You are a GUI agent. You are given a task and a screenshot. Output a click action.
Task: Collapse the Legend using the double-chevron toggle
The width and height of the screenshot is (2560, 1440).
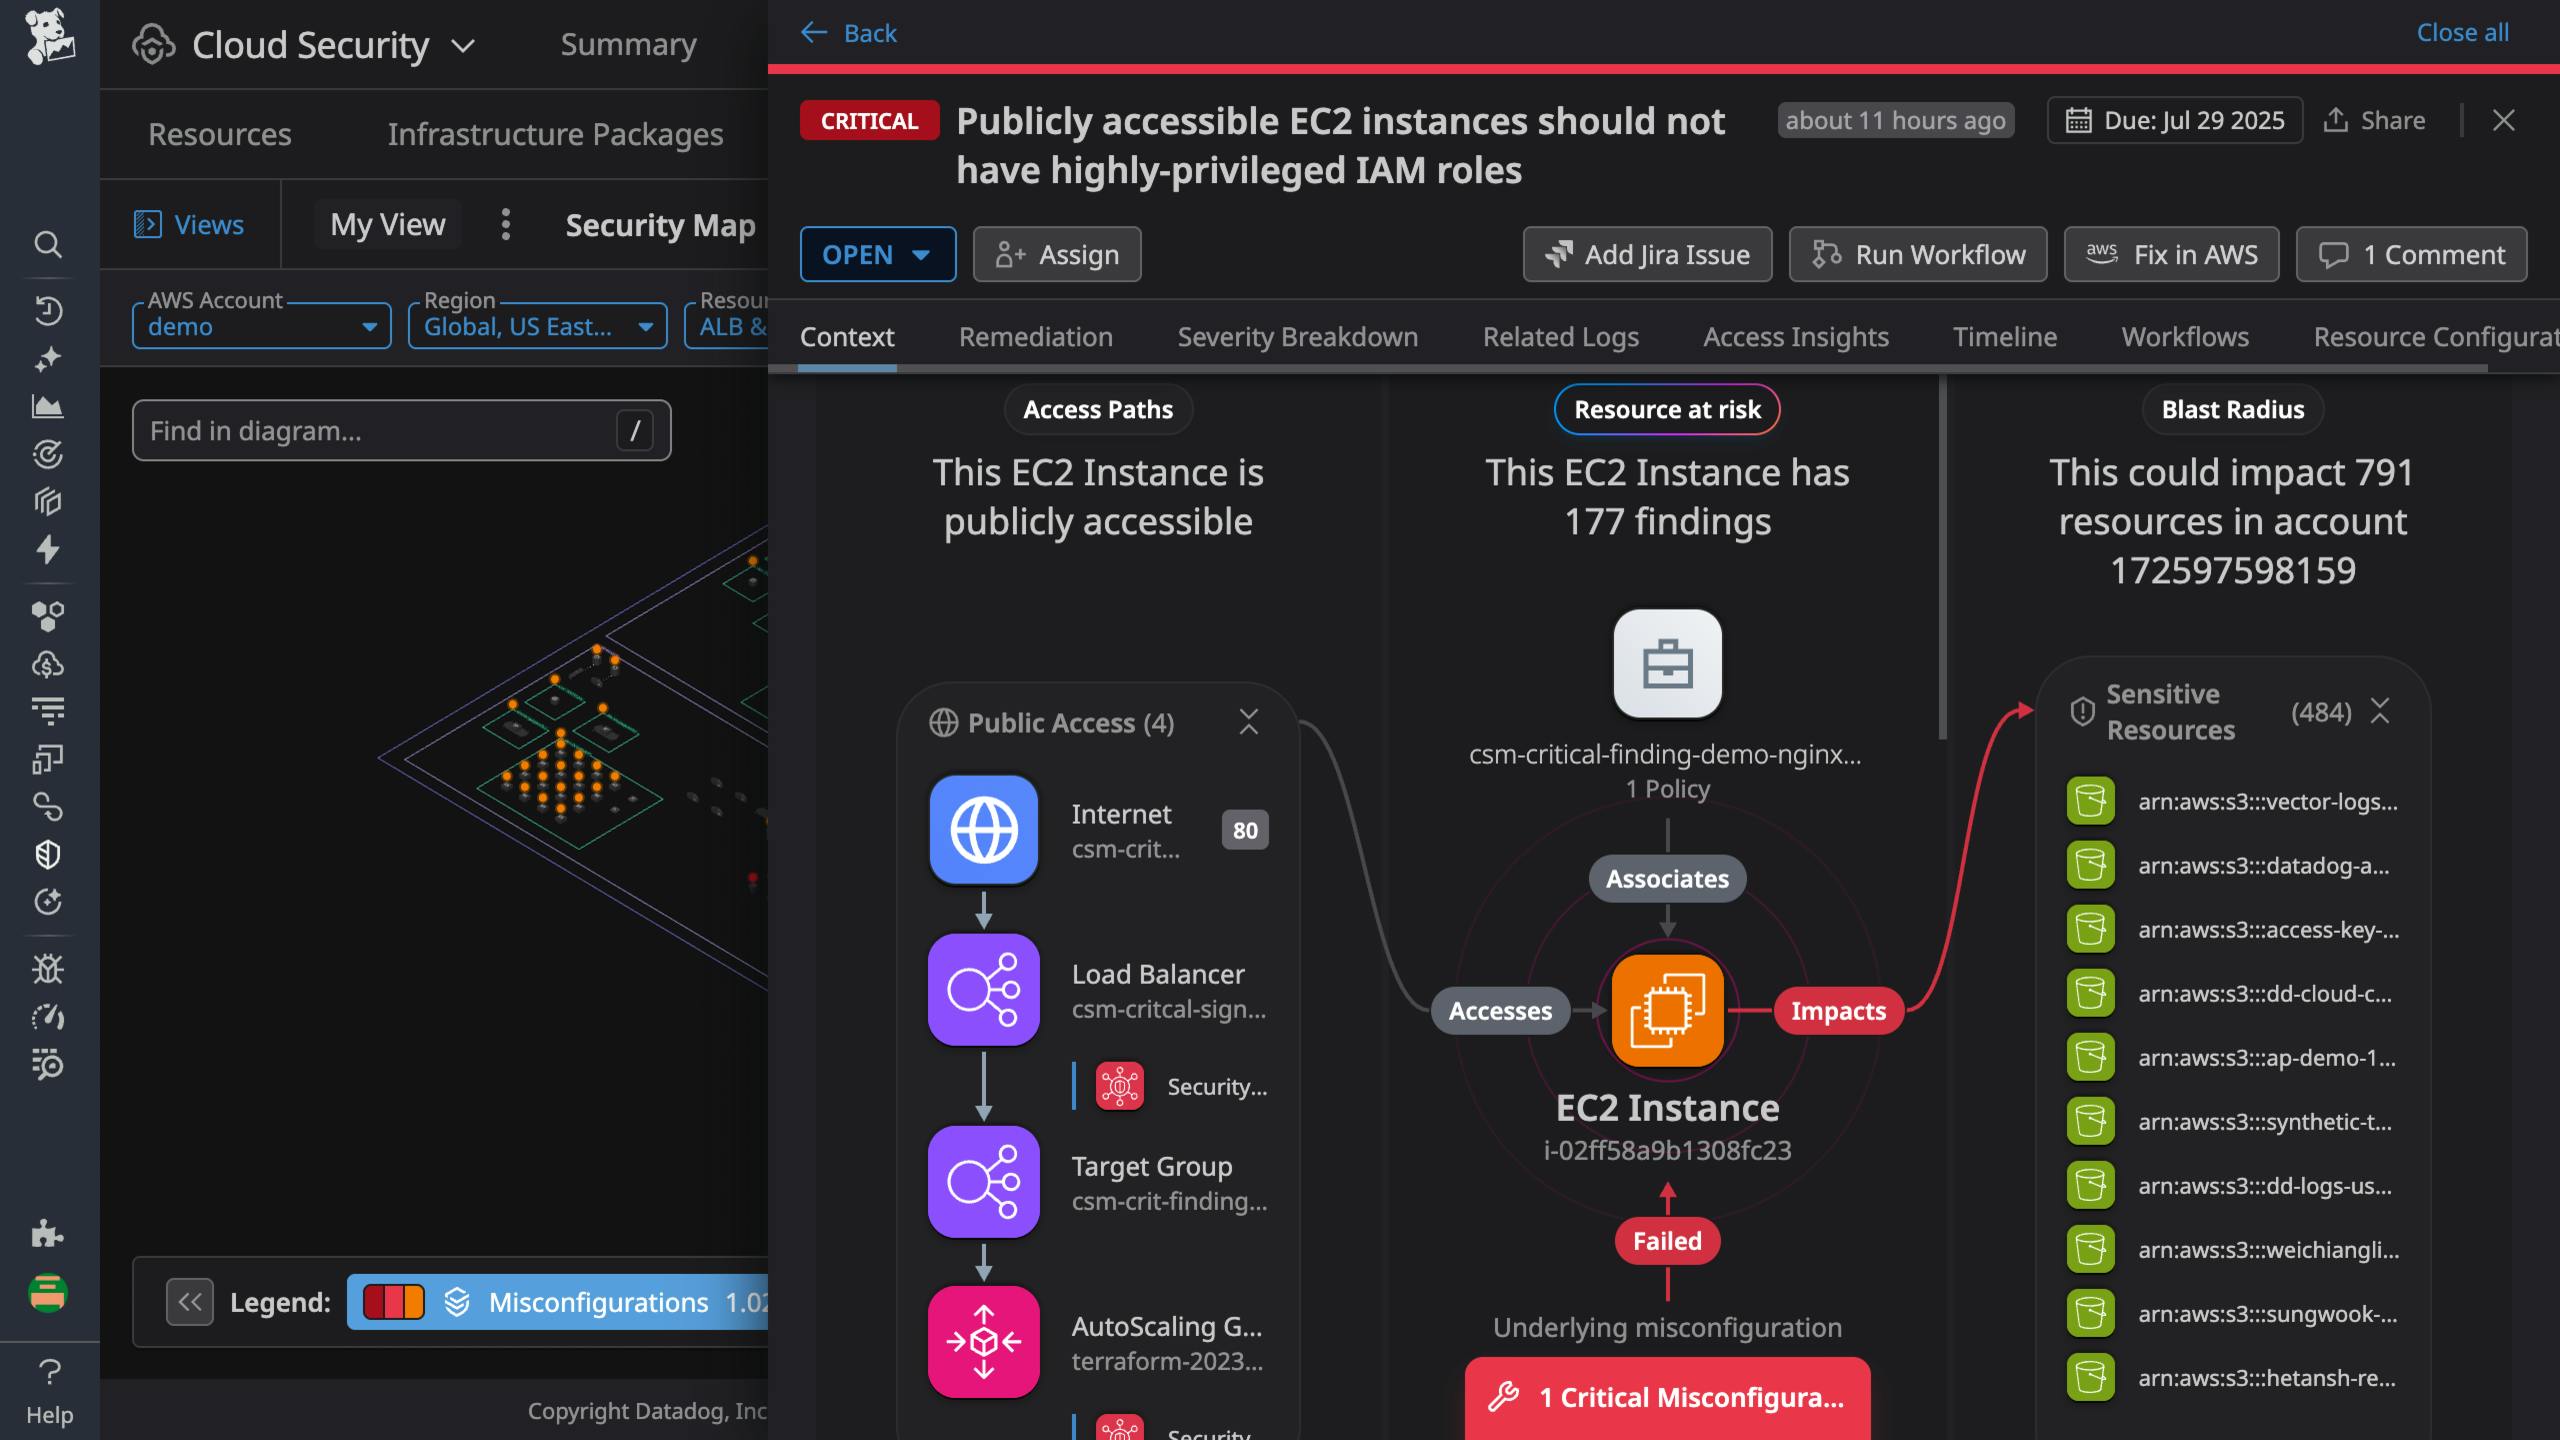tap(190, 1302)
